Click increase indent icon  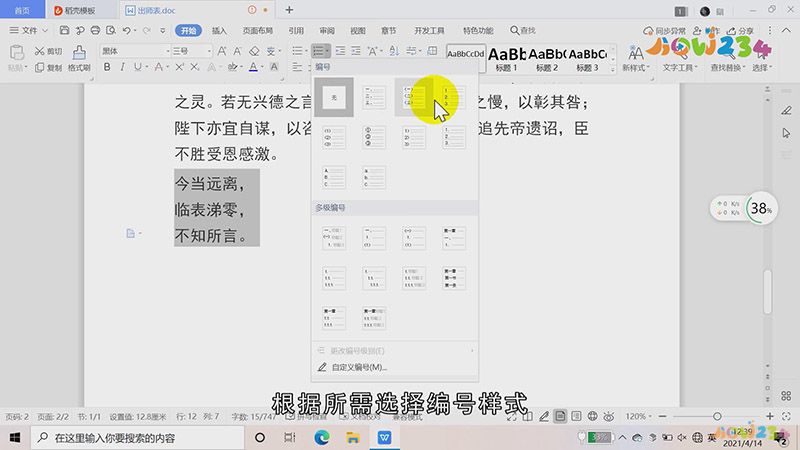coord(356,51)
